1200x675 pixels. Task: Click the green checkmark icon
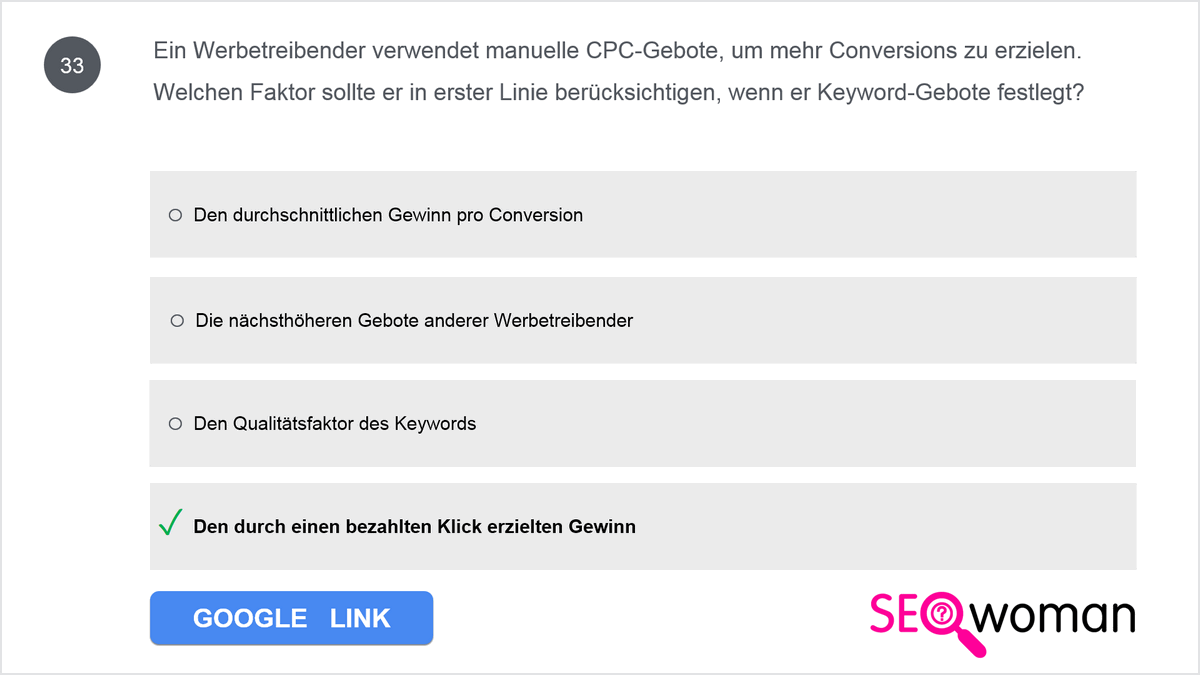pyautogui.click(x=170, y=523)
